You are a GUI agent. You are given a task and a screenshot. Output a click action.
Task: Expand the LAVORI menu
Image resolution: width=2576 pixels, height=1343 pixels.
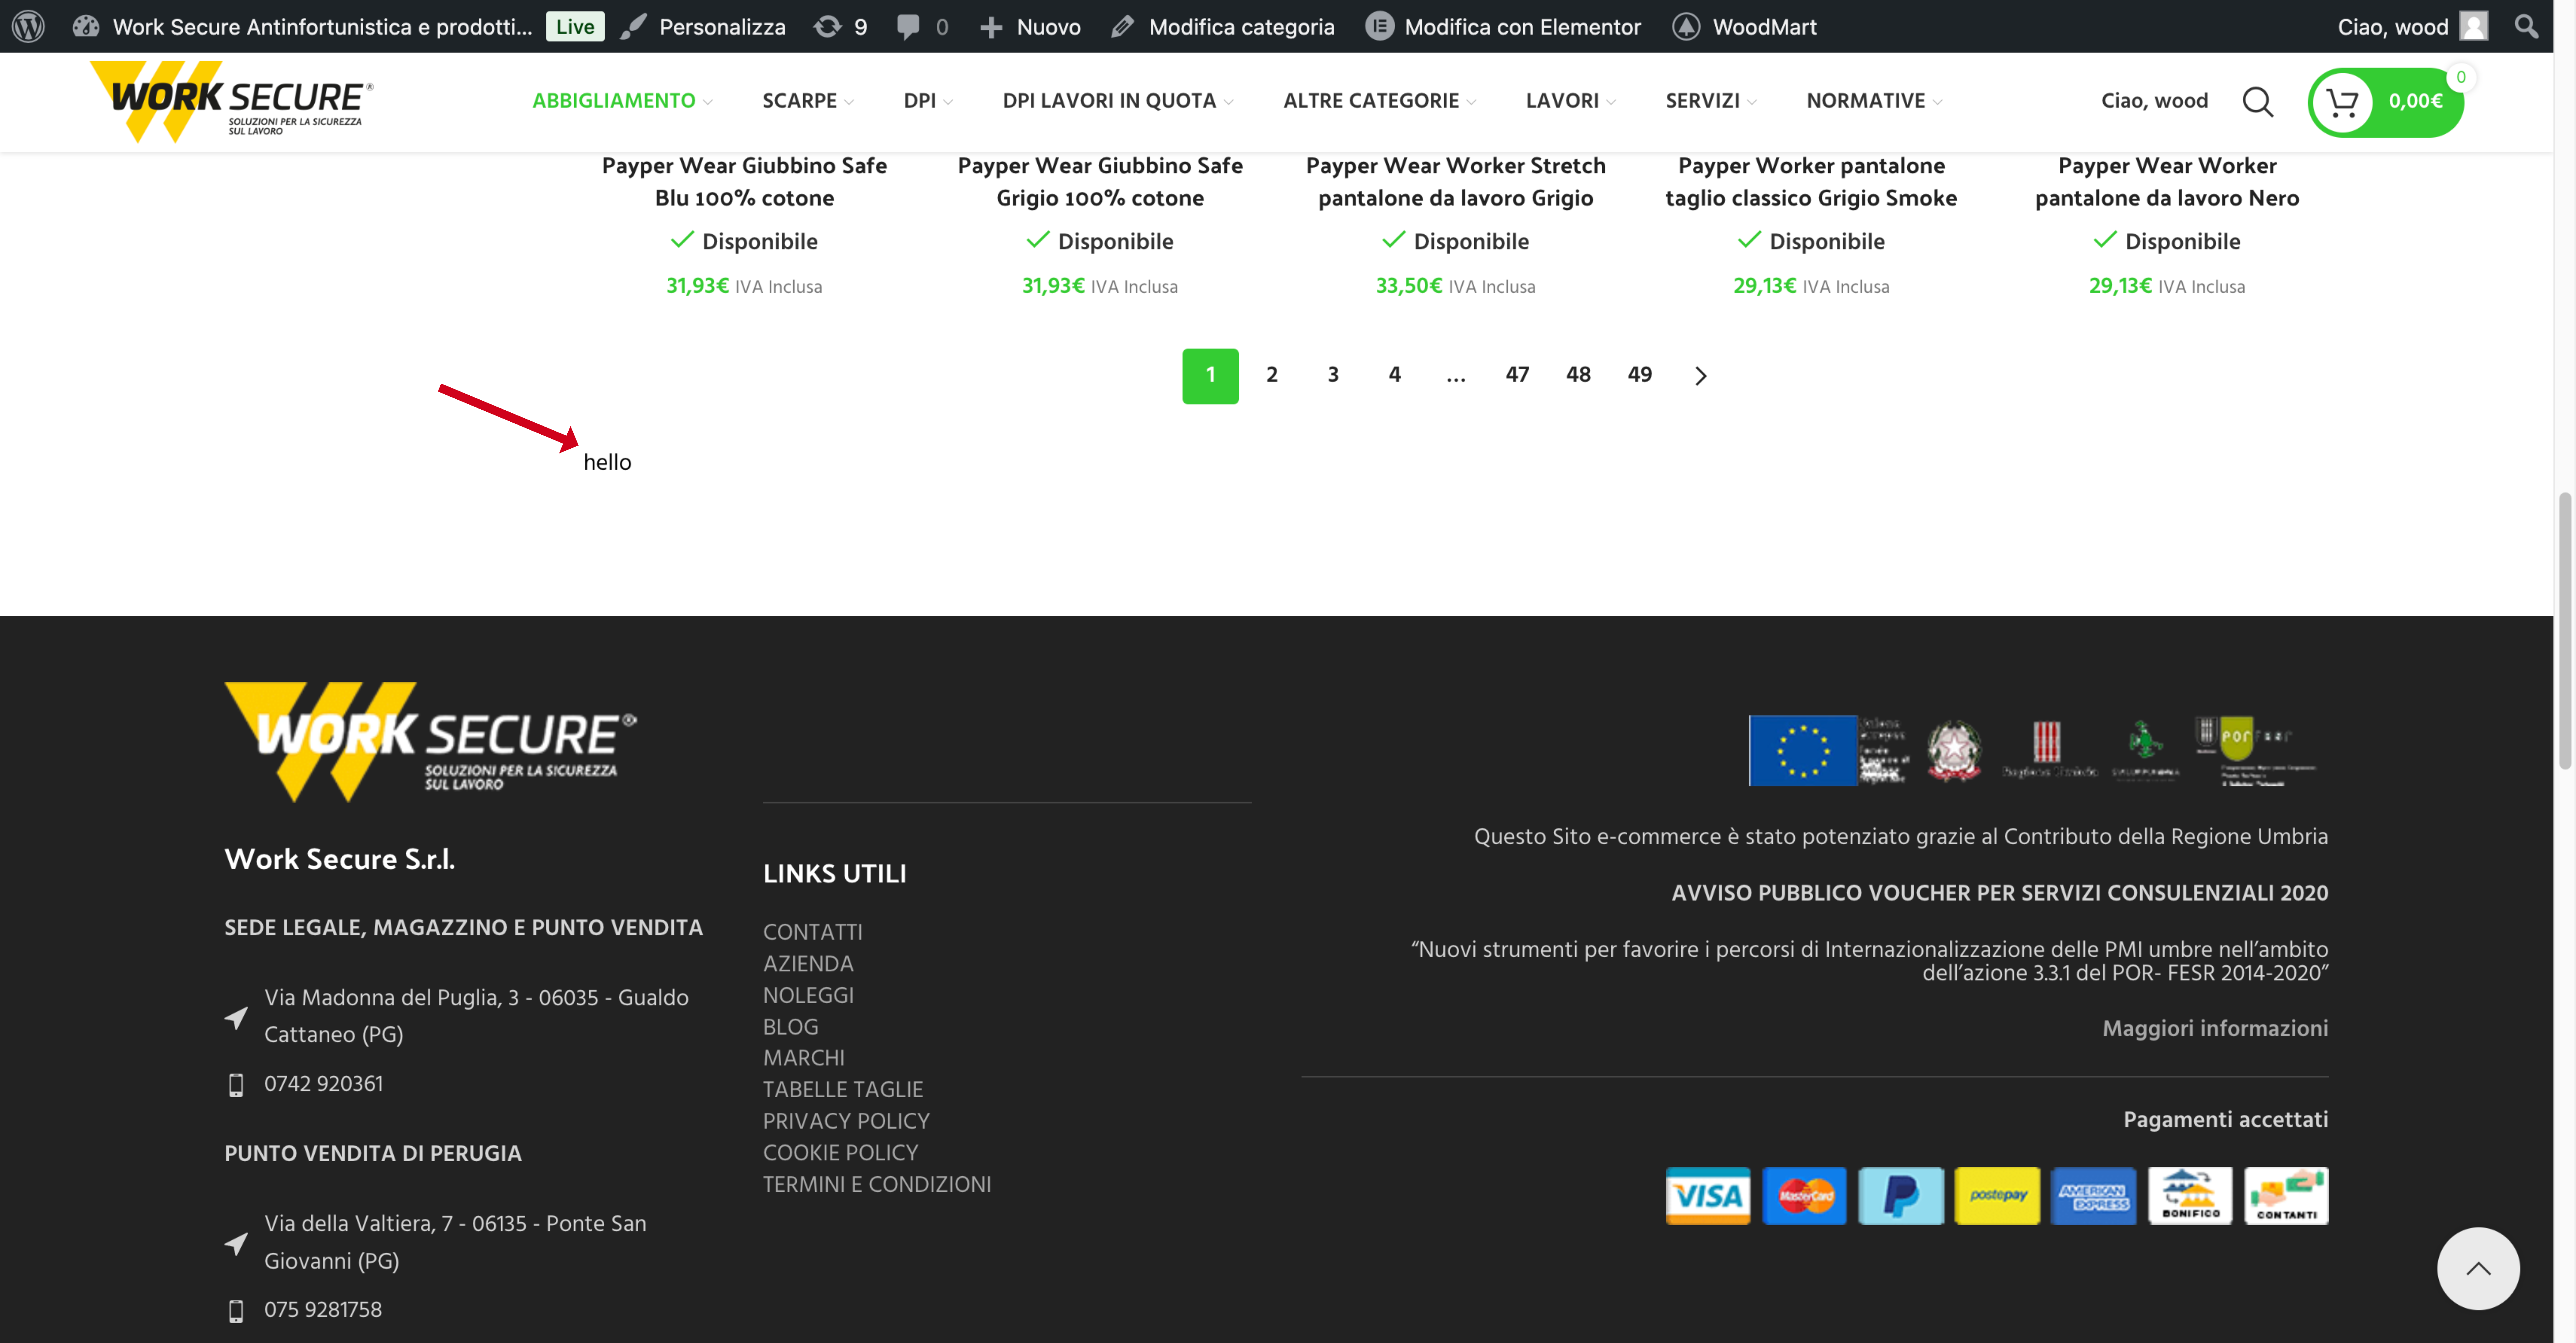(x=1571, y=101)
